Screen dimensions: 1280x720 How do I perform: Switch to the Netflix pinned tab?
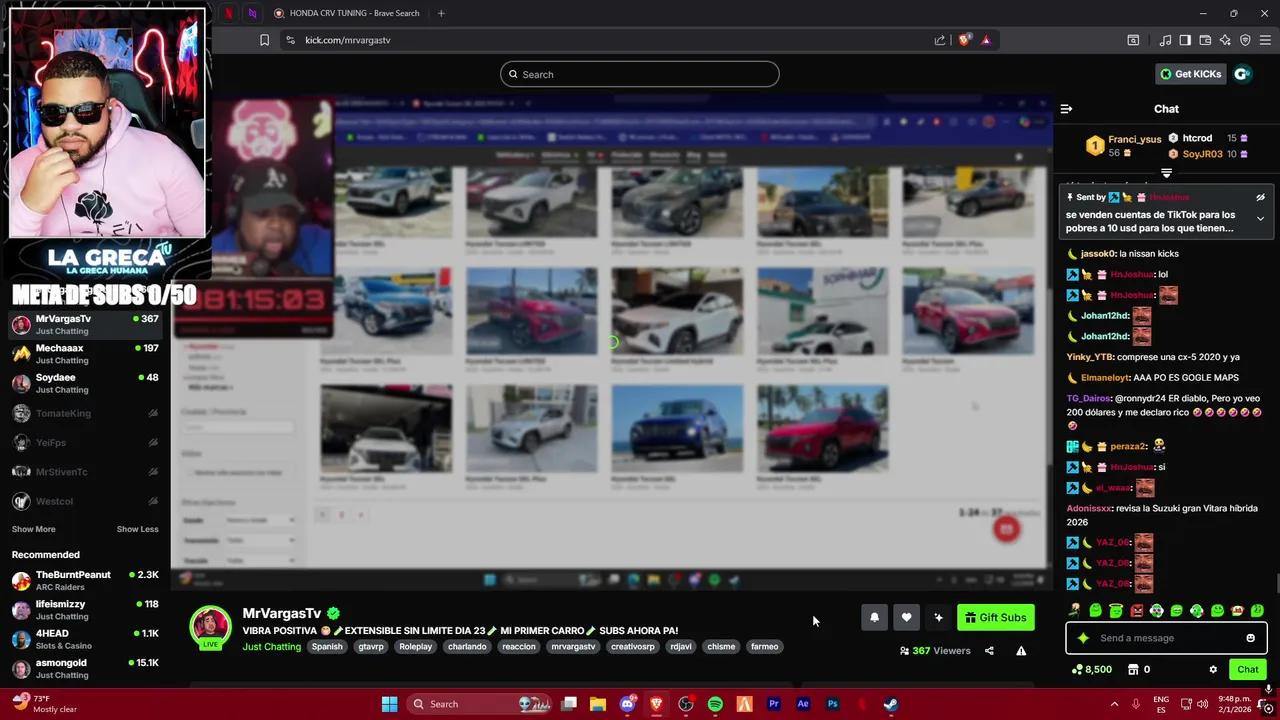[x=229, y=13]
